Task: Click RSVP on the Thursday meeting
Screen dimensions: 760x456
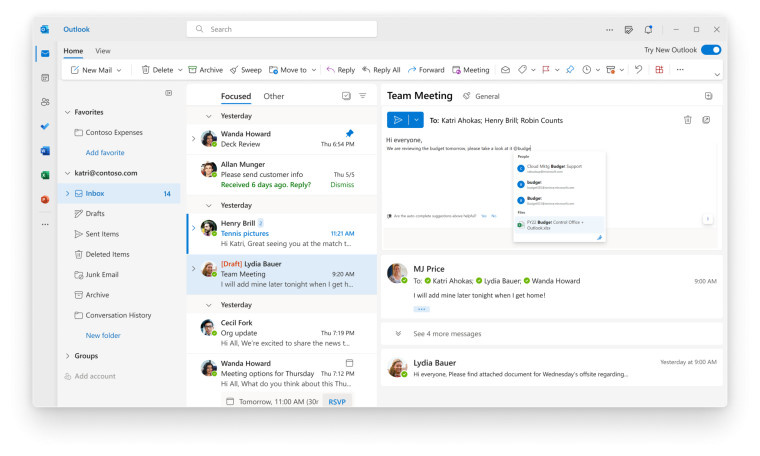Action: [337, 402]
